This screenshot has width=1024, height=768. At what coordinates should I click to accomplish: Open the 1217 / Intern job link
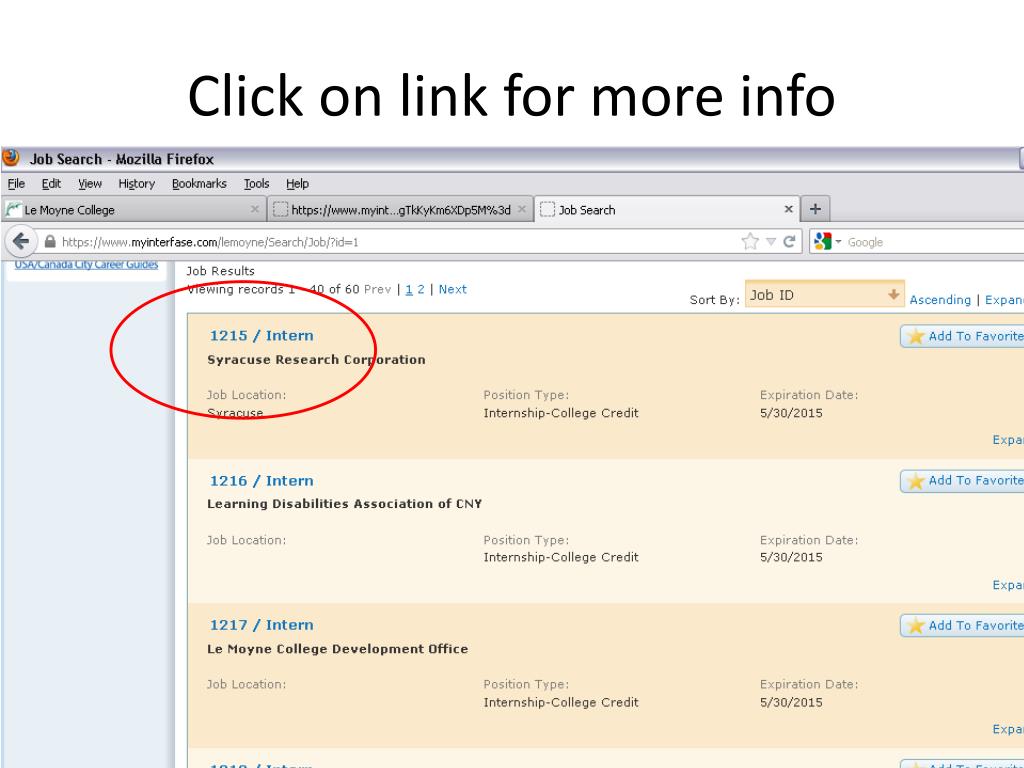point(261,625)
